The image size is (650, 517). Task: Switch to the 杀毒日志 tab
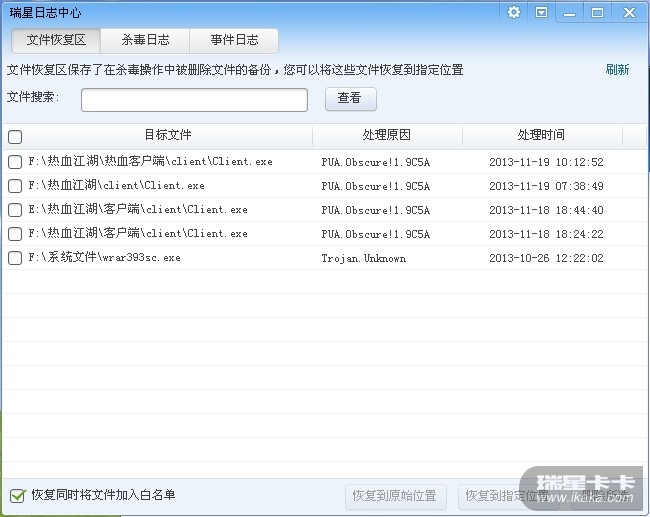145,40
